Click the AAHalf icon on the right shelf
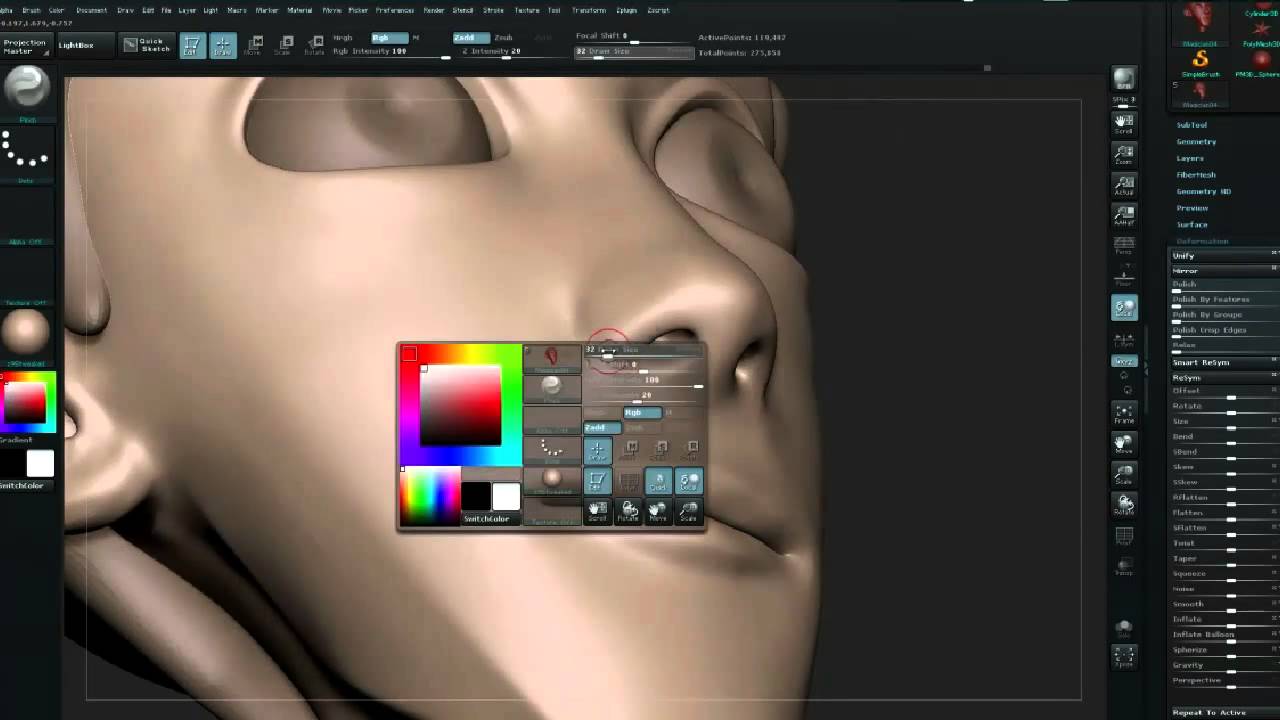The width and height of the screenshot is (1280, 720). [x=1124, y=215]
